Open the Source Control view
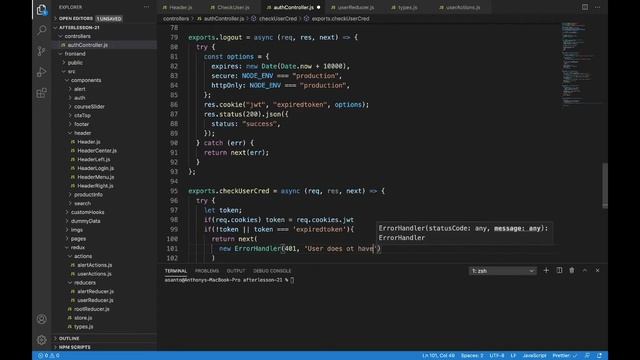The height and width of the screenshot is (360, 640). point(42,51)
